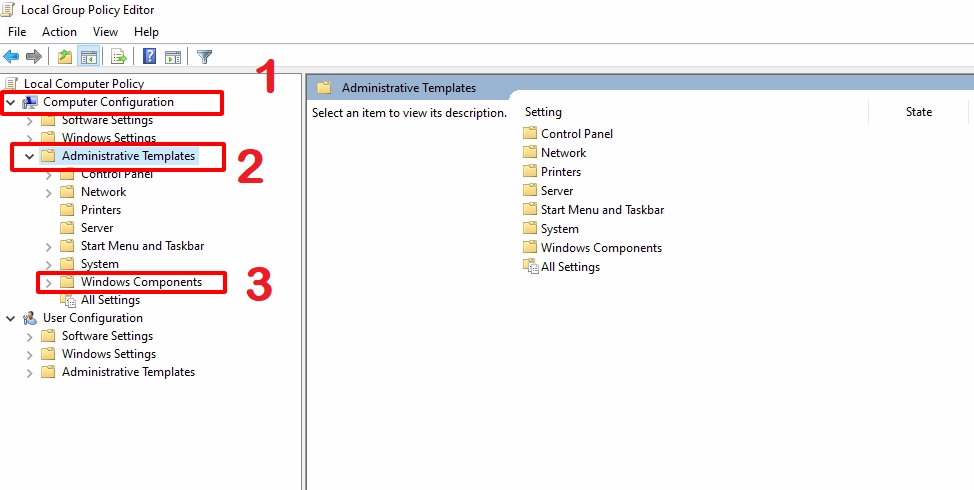
Task: Click Printers folder icon in right pane
Action: (530, 171)
